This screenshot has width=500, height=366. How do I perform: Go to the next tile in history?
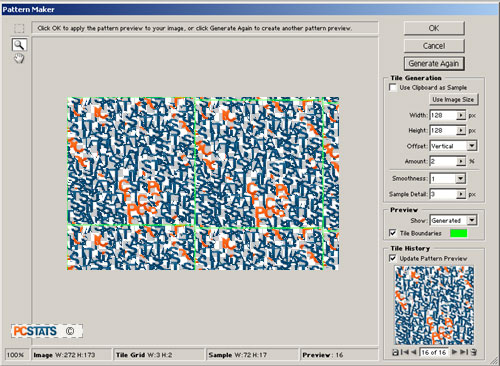coord(454,352)
